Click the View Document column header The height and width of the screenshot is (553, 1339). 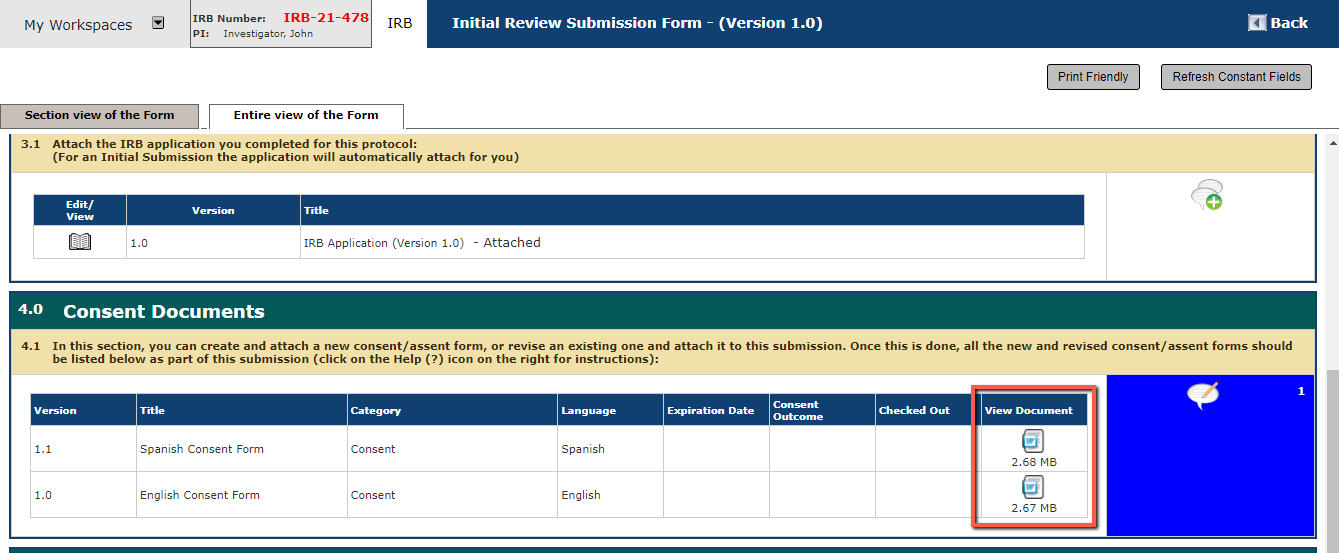1033,410
